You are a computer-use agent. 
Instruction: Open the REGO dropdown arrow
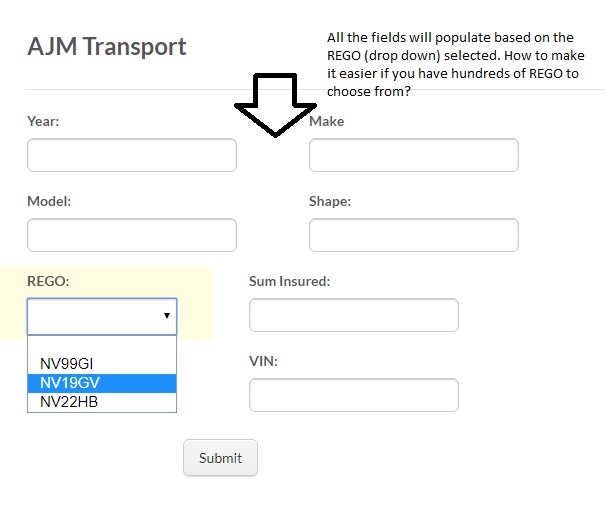click(x=166, y=316)
